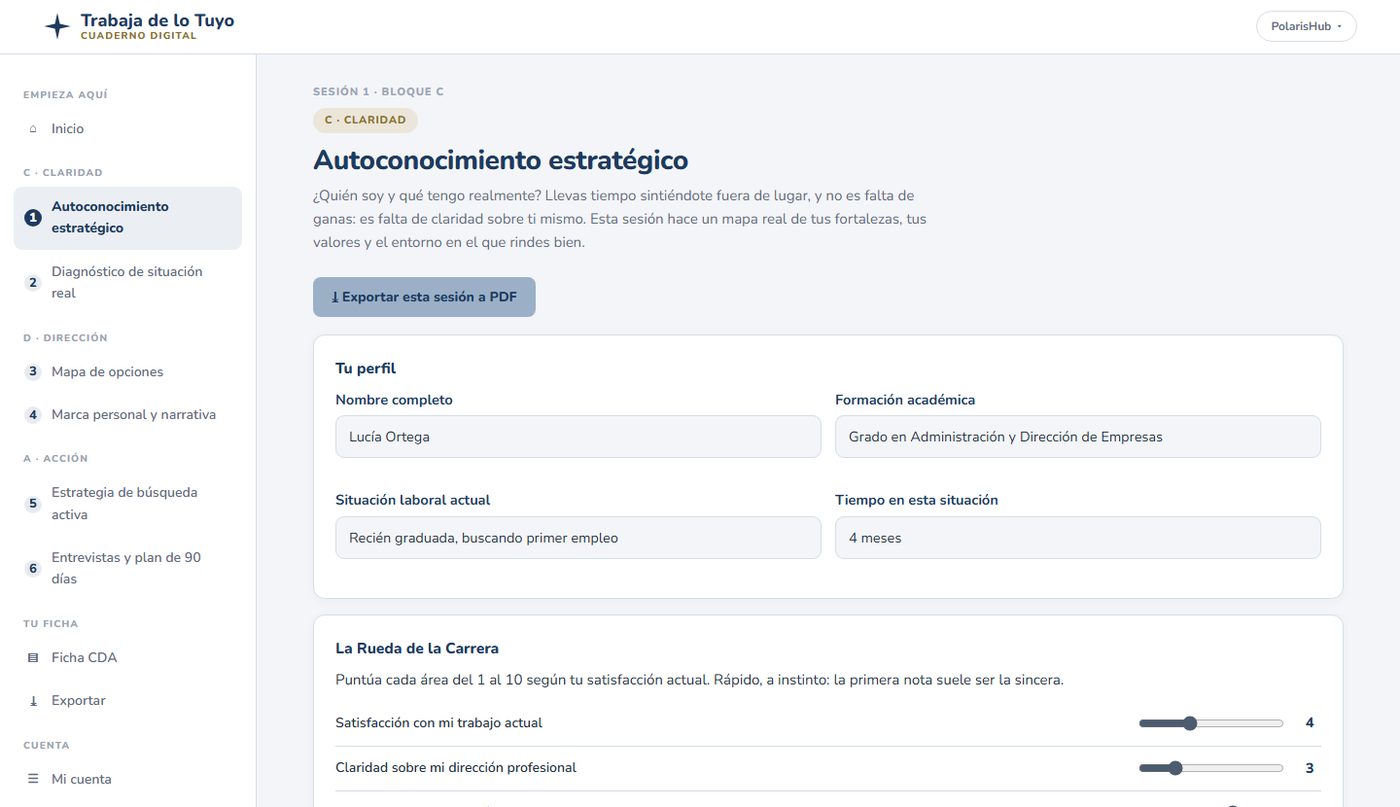Open Estrategia de búsqueda activa
Image resolution: width=1400 pixels, height=807 pixels.
click(128, 504)
